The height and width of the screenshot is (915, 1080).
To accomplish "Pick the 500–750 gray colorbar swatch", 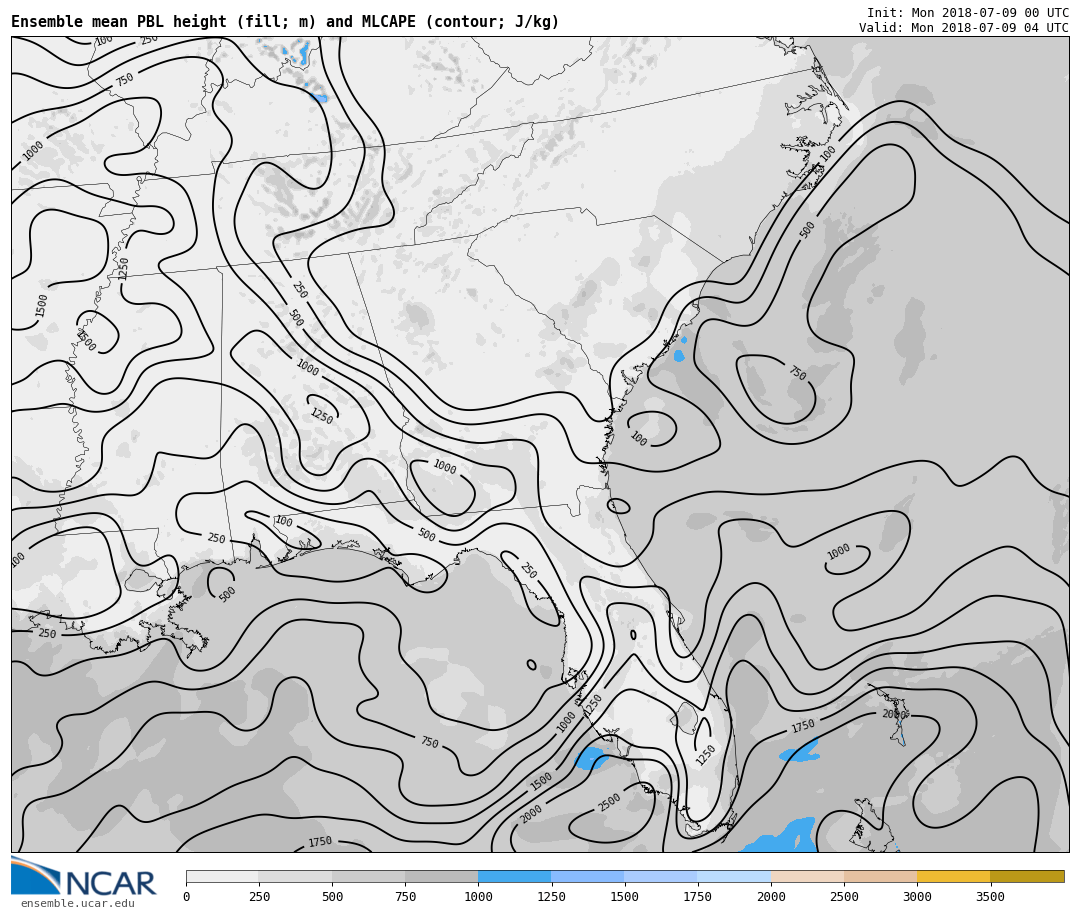I will 368,876.
